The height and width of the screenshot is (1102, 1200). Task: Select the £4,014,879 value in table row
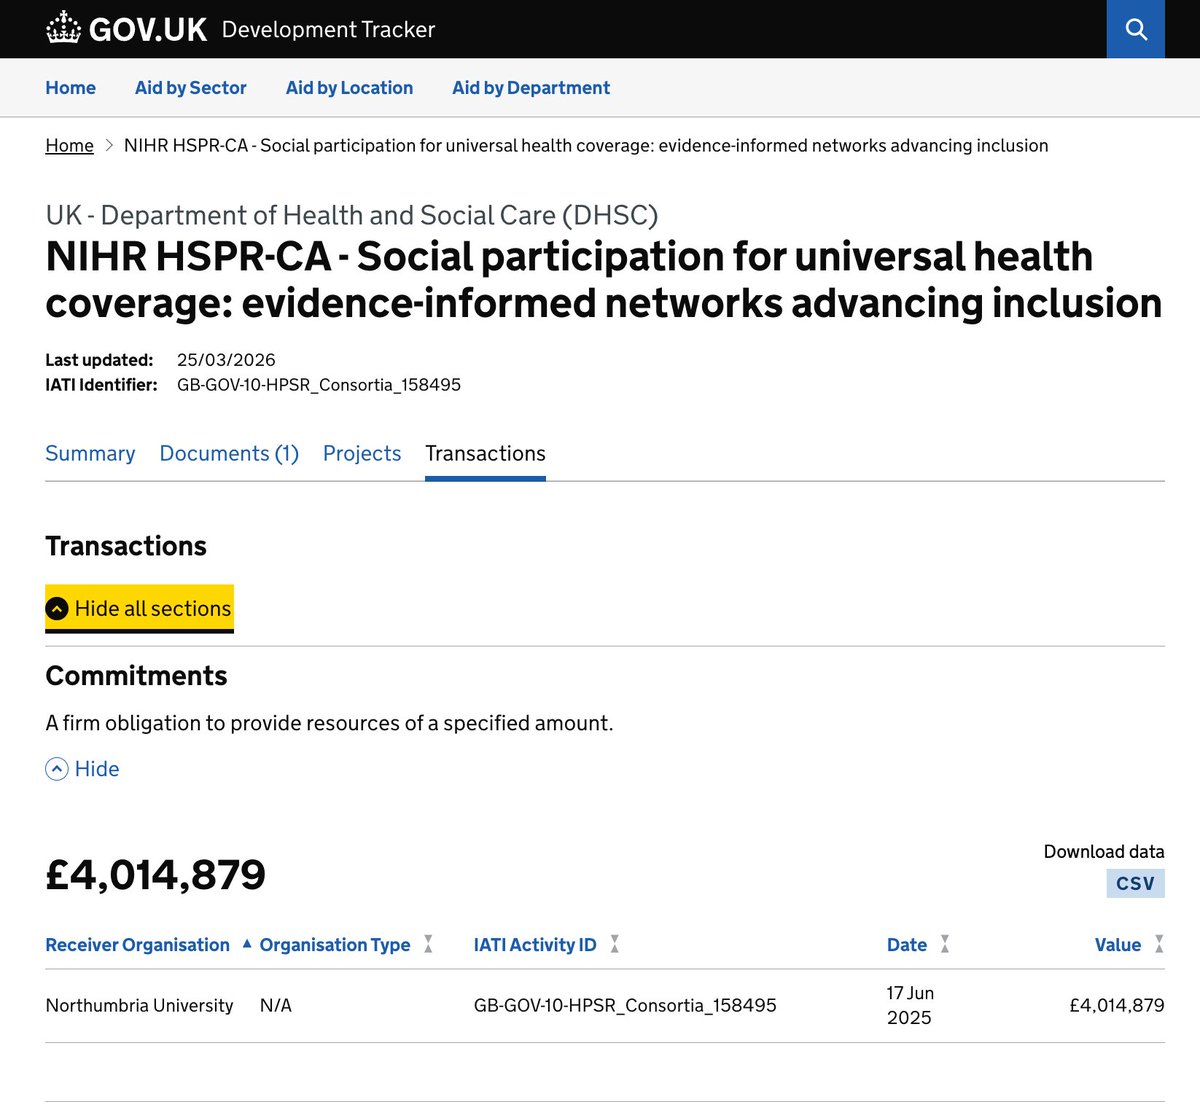tap(1117, 1006)
